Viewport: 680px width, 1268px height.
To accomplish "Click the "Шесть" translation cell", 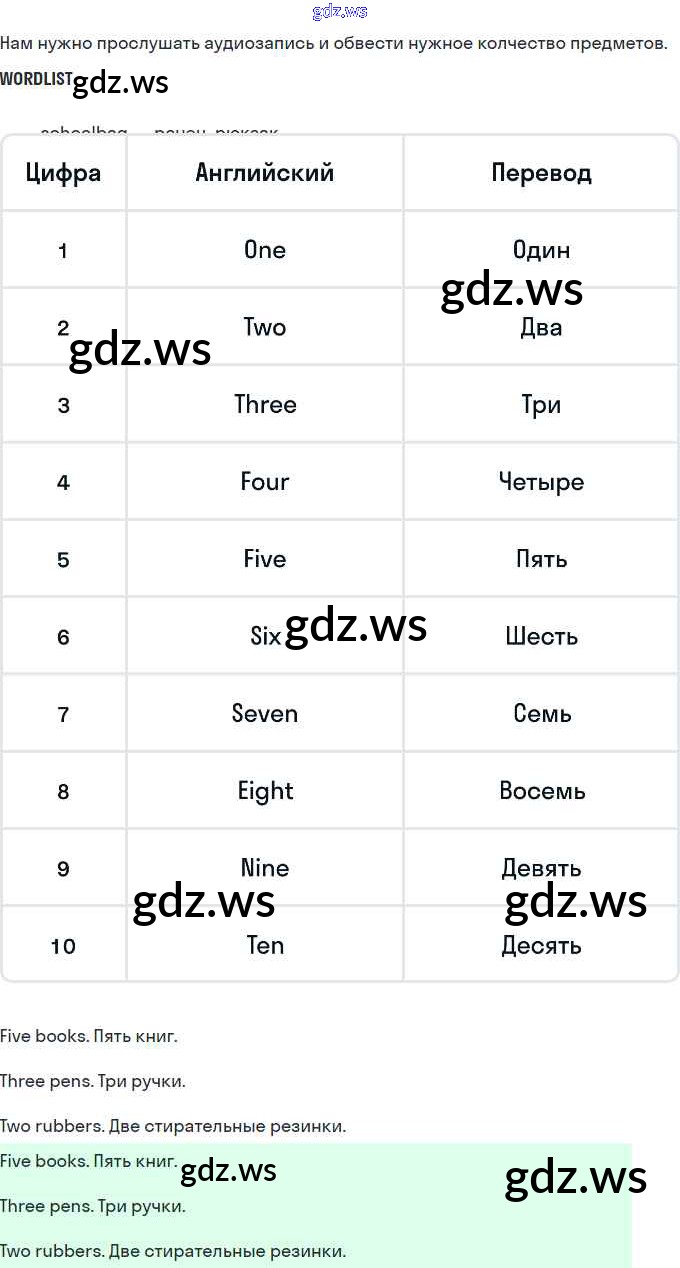I will point(541,637).
